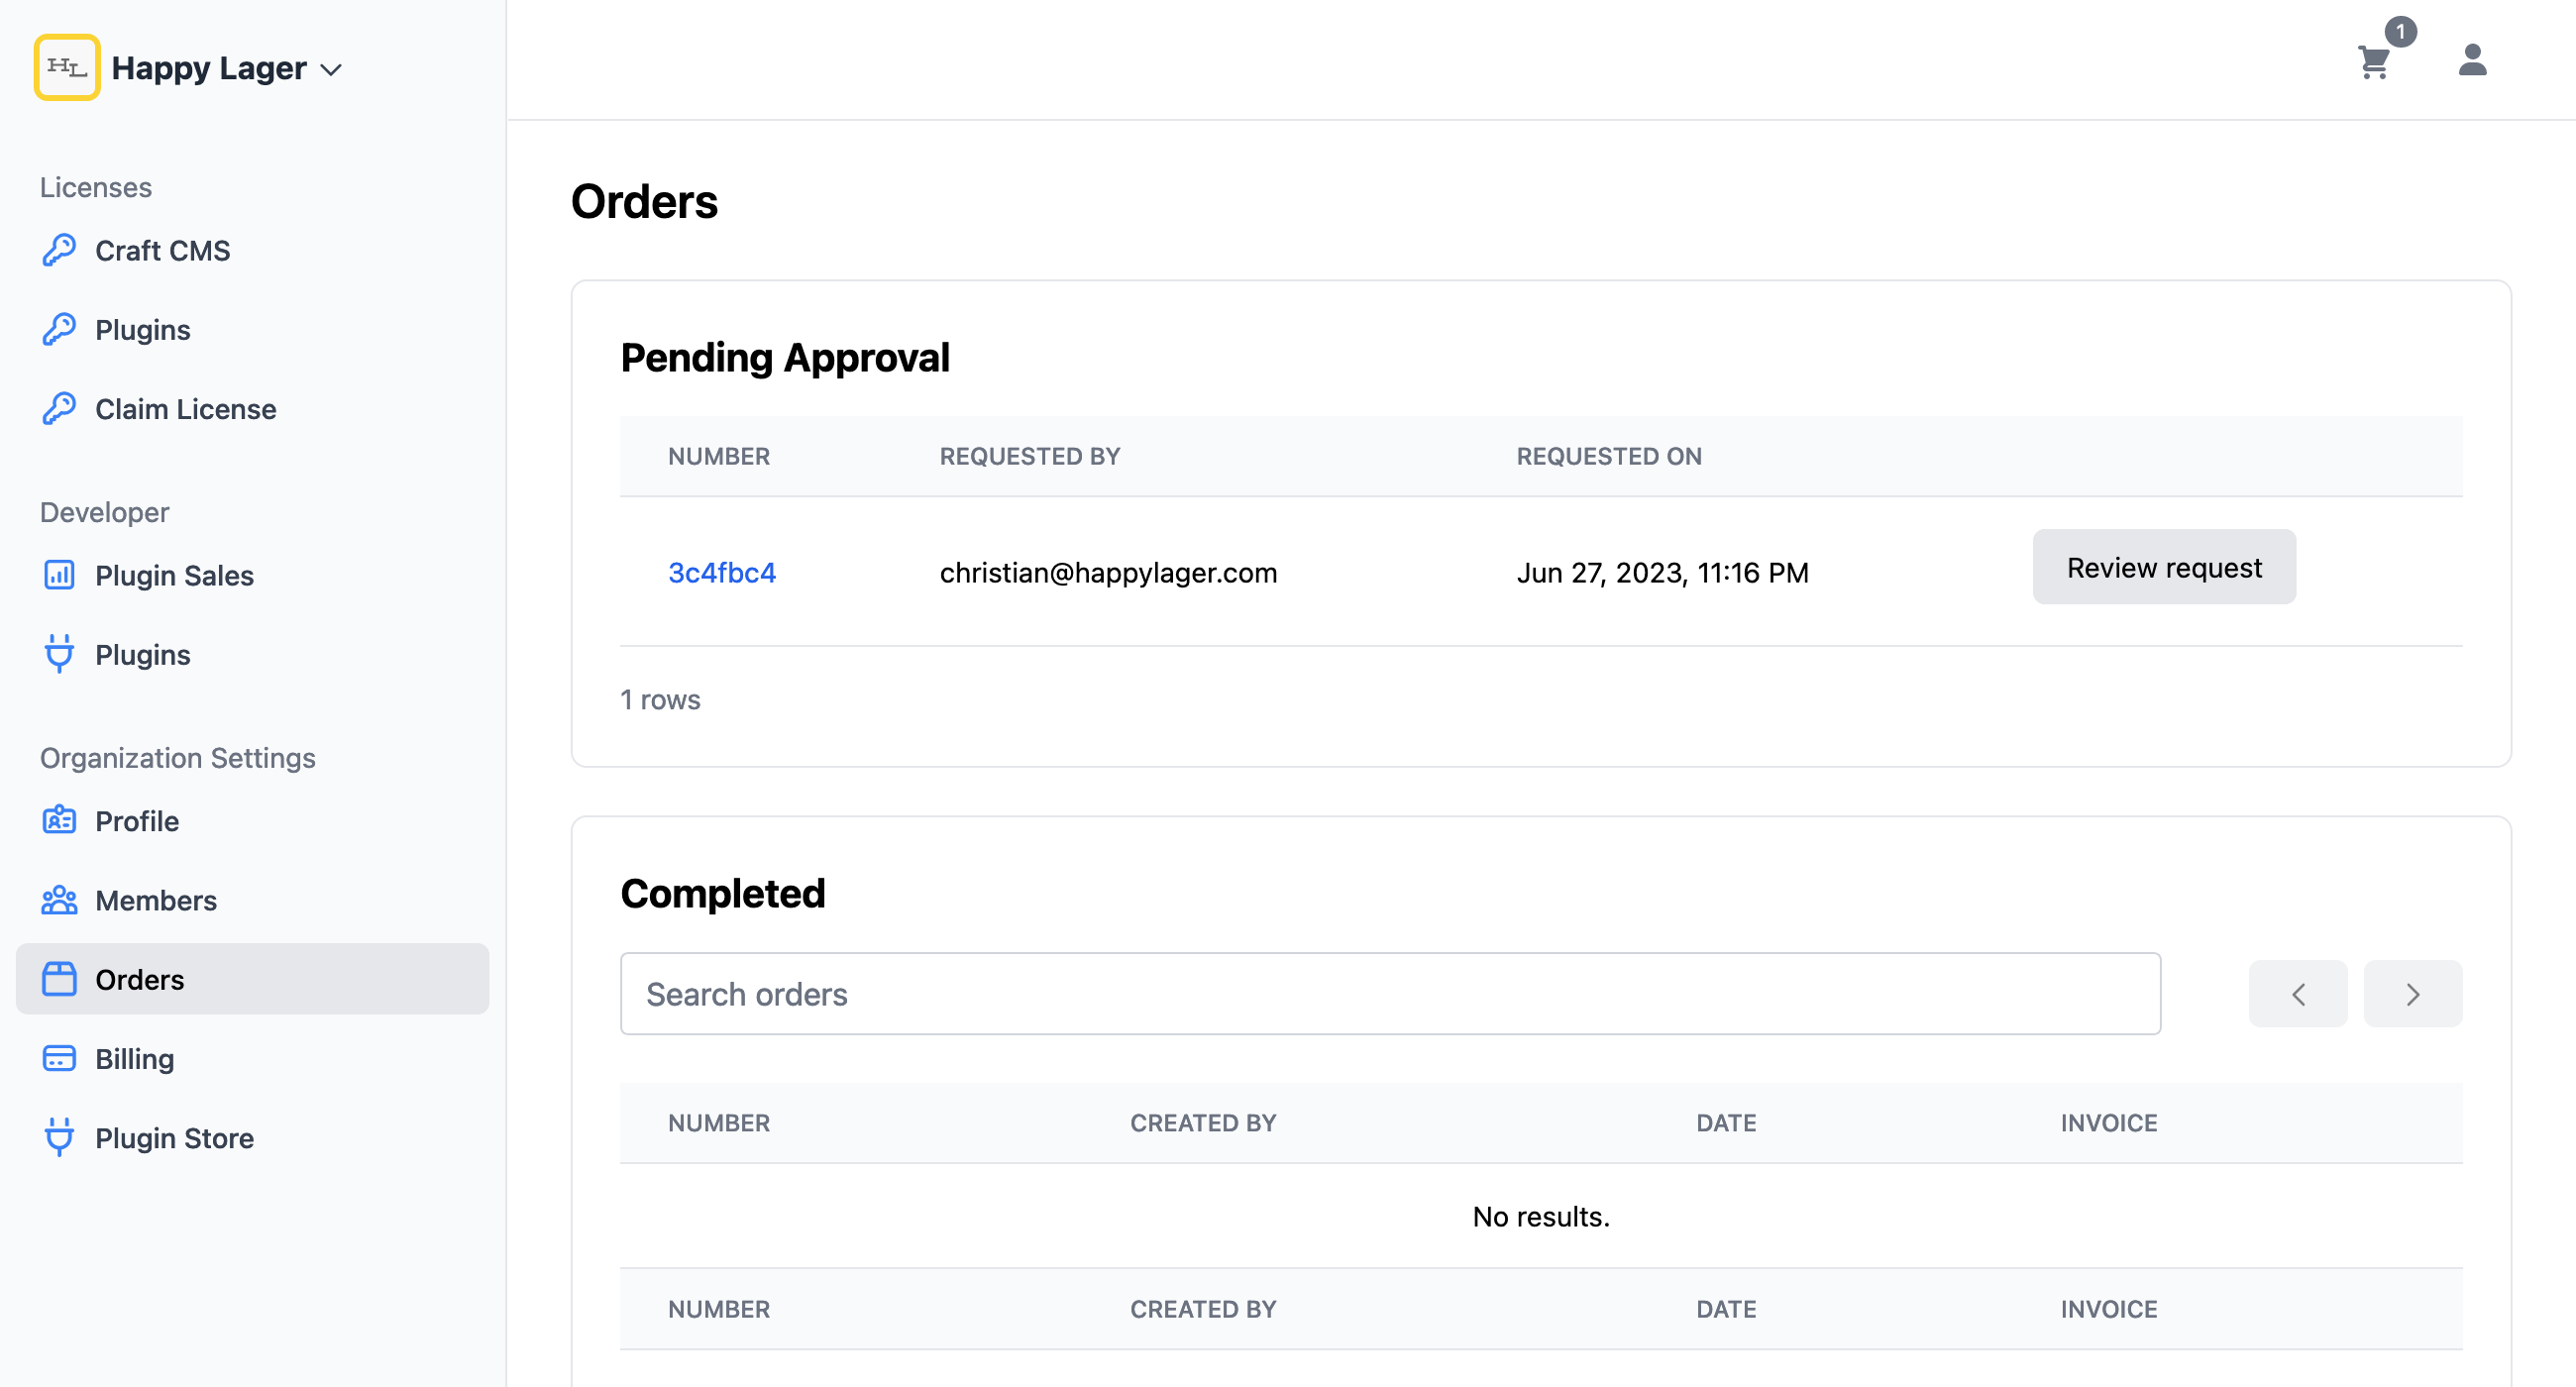Click the Completed section heading
Screen dimensions: 2576x1387
click(722, 893)
